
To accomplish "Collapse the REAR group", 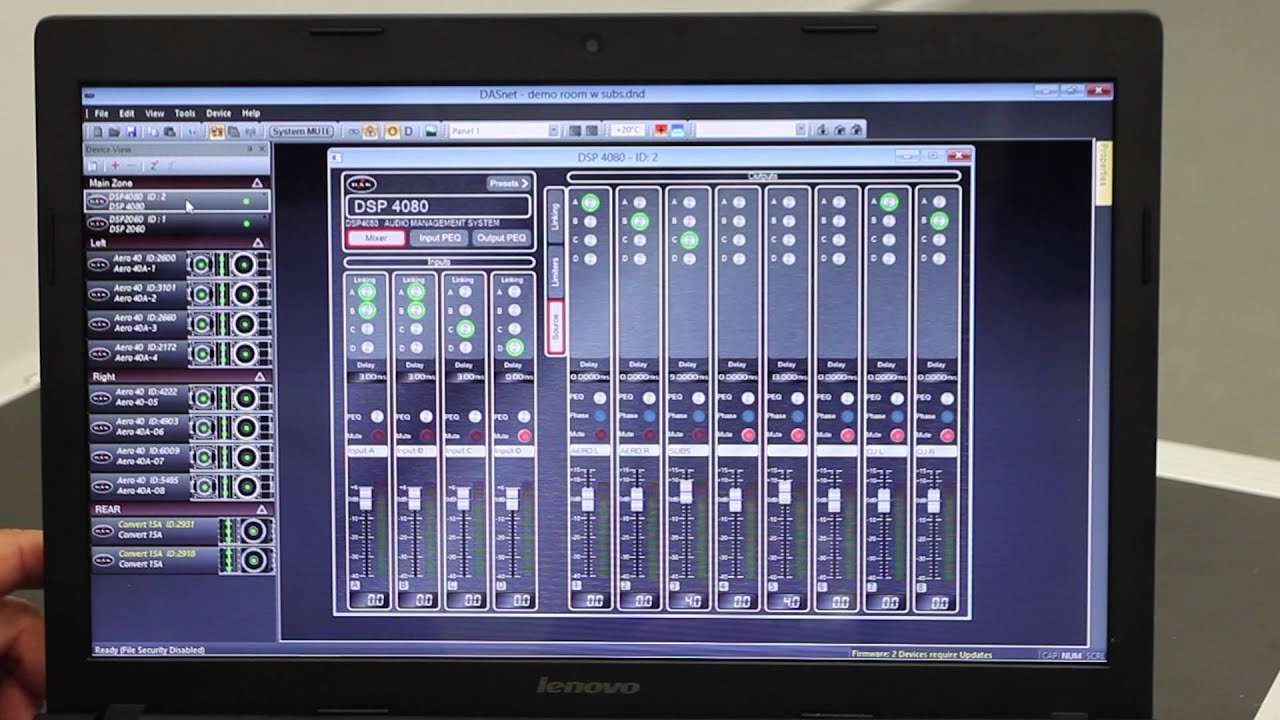I will tap(262, 510).
